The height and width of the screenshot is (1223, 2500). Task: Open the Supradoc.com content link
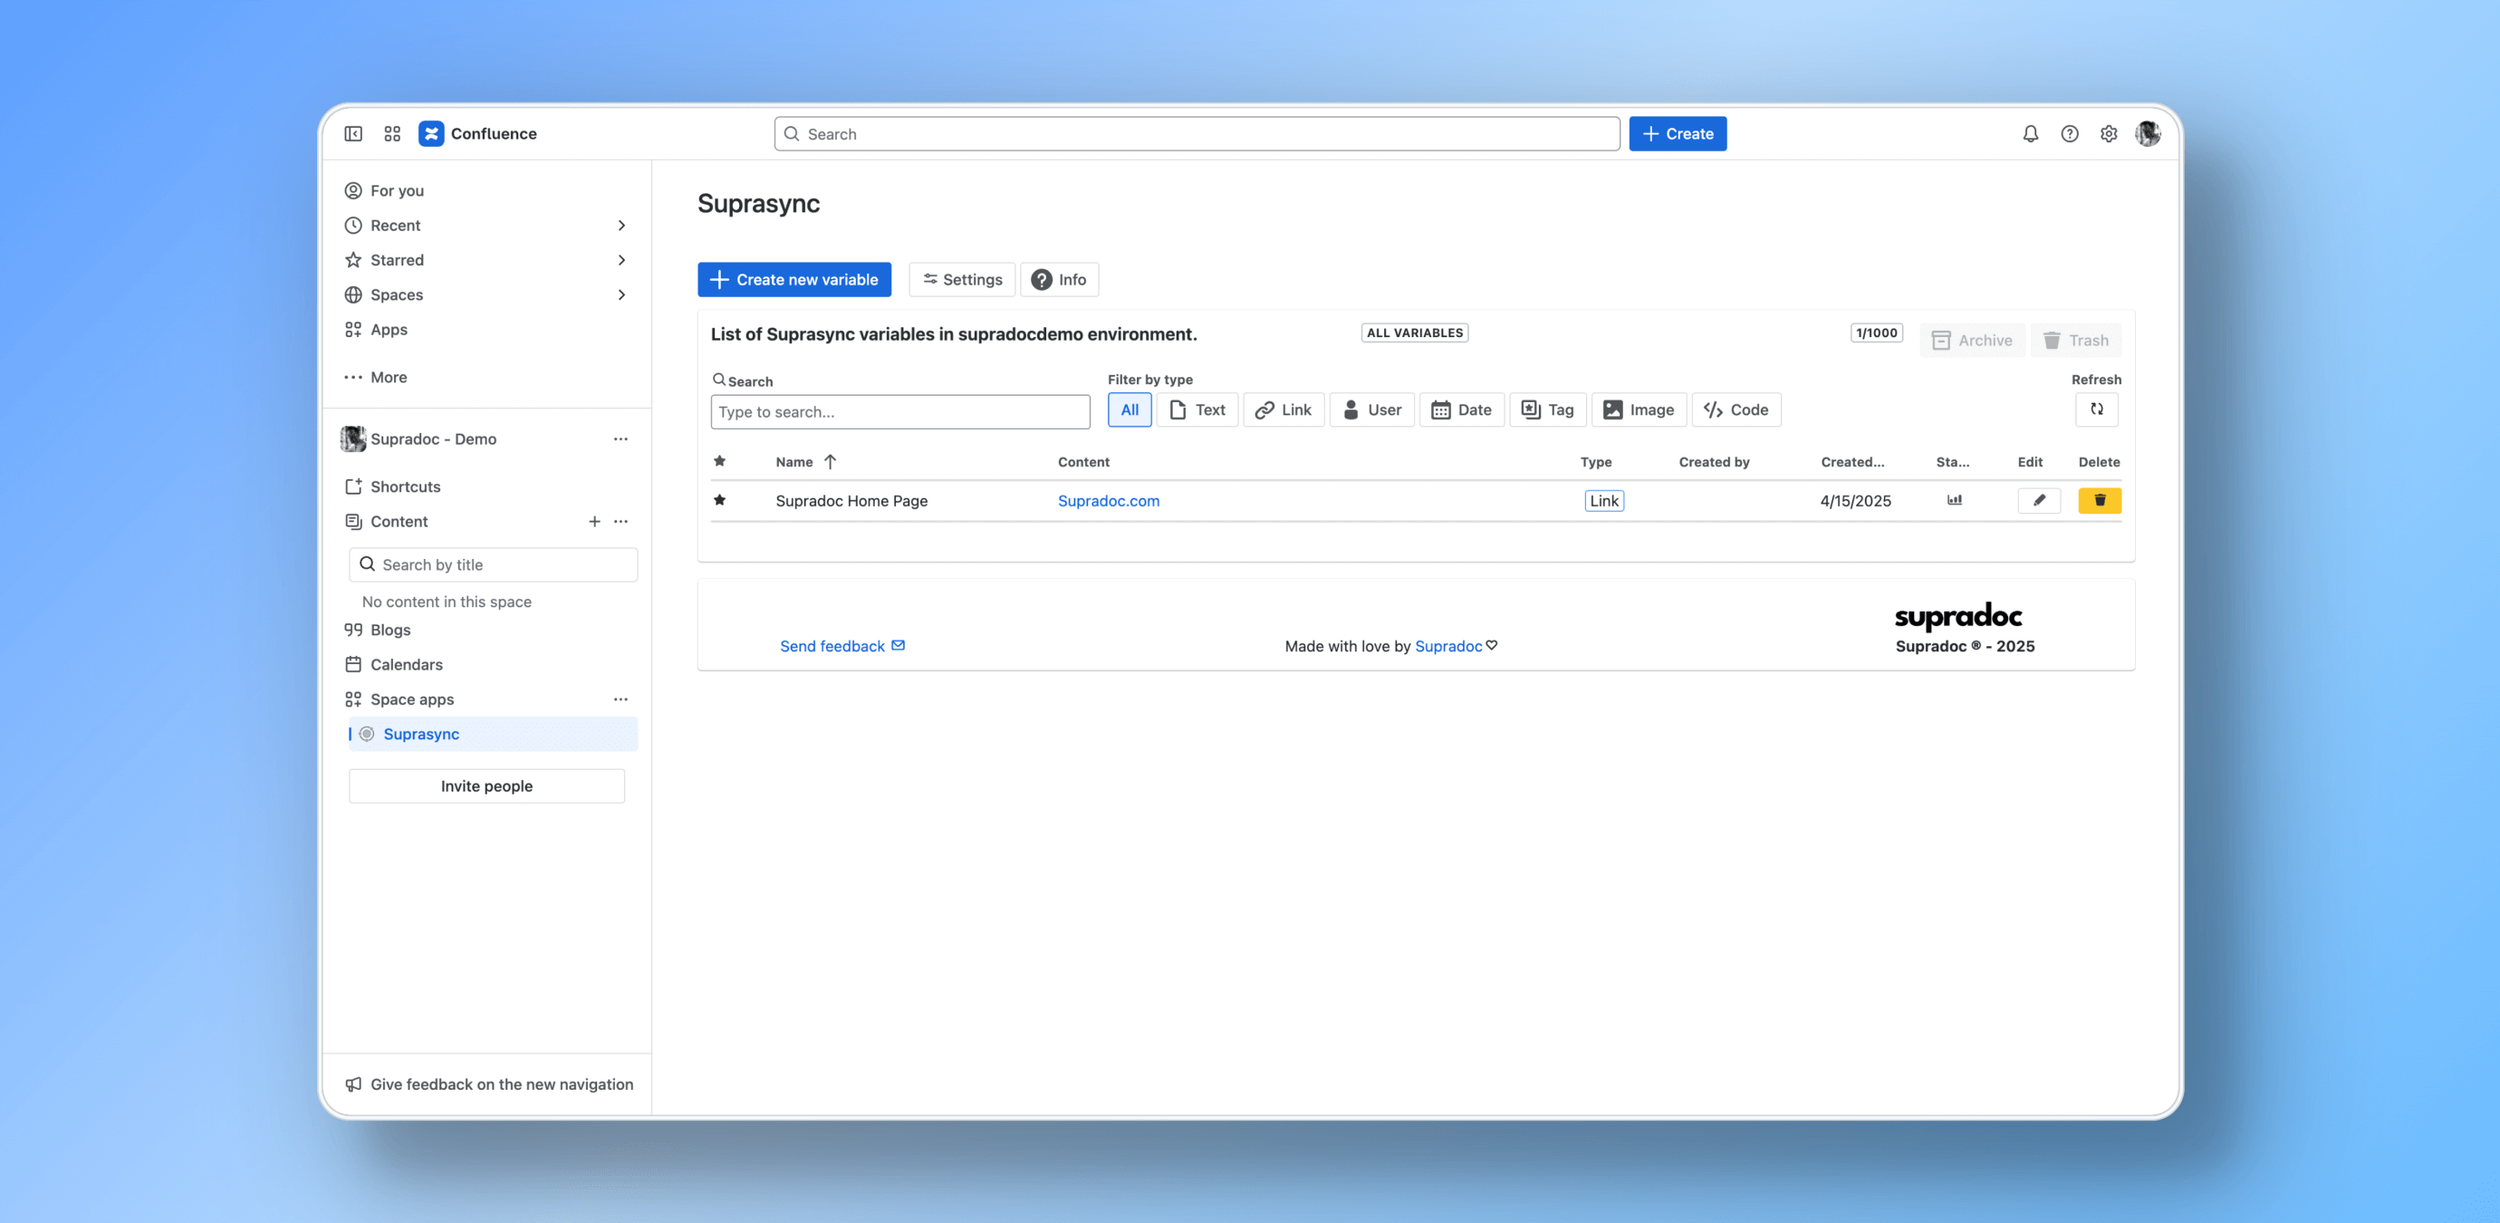tap(1108, 501)
